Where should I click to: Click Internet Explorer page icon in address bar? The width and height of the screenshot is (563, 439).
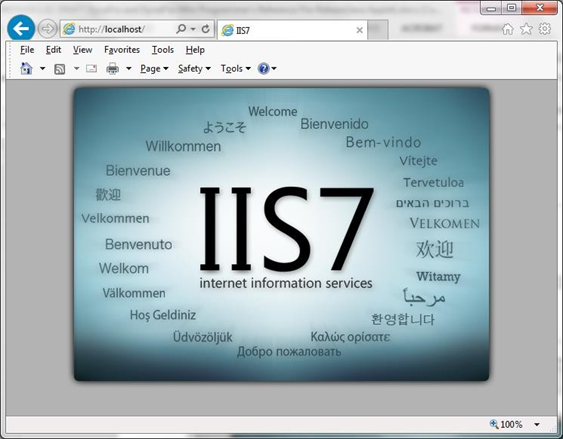[69, 29]
